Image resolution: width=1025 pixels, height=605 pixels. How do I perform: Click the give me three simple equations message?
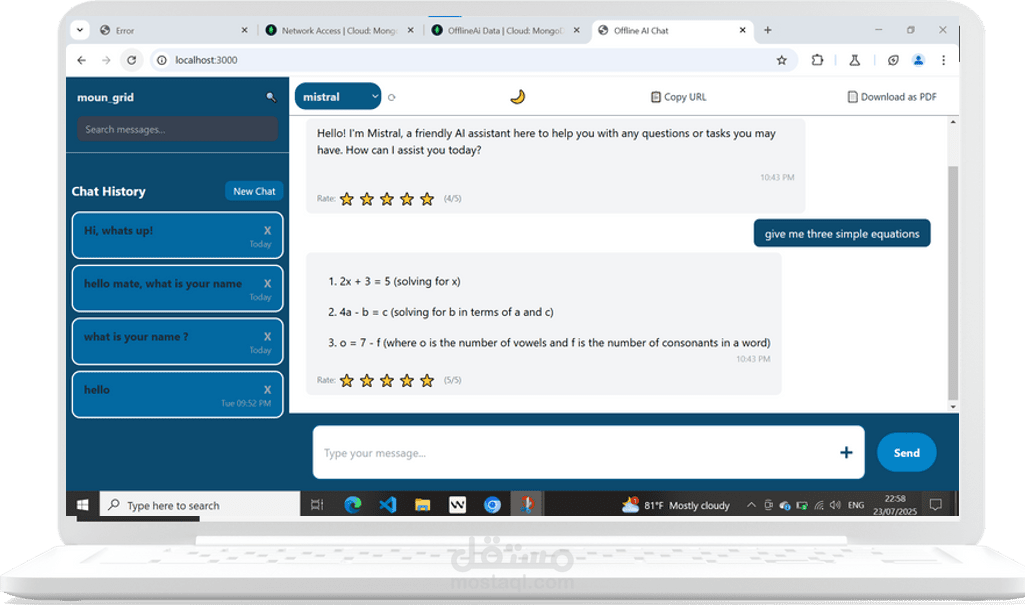point(842,233)
